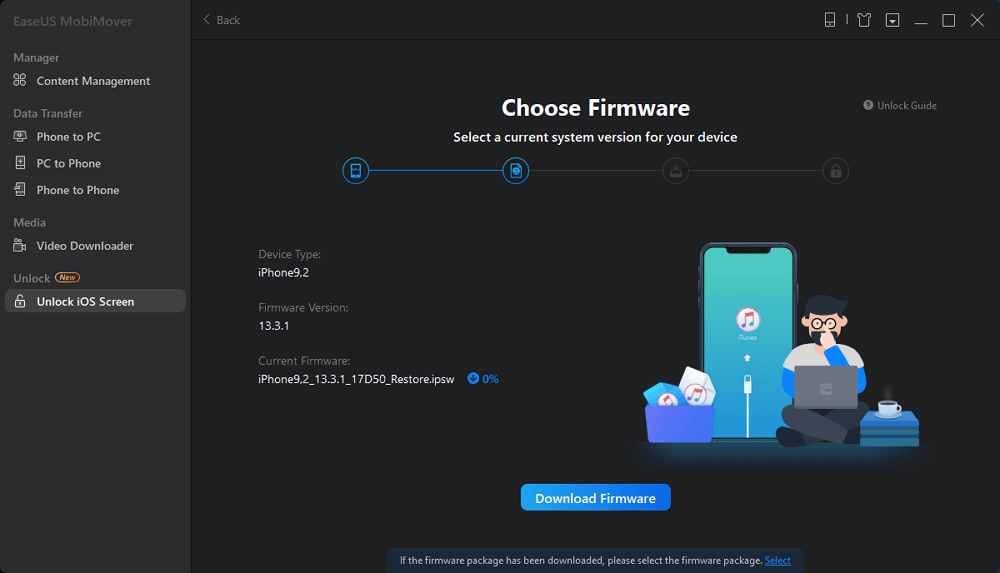Click the Phone to Phone icon

point(20,190)
